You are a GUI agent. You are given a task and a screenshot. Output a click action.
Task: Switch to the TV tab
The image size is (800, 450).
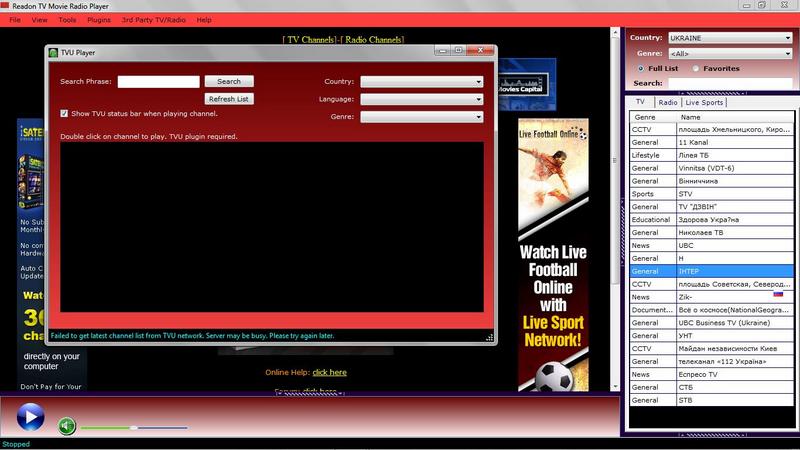(640, 102)
